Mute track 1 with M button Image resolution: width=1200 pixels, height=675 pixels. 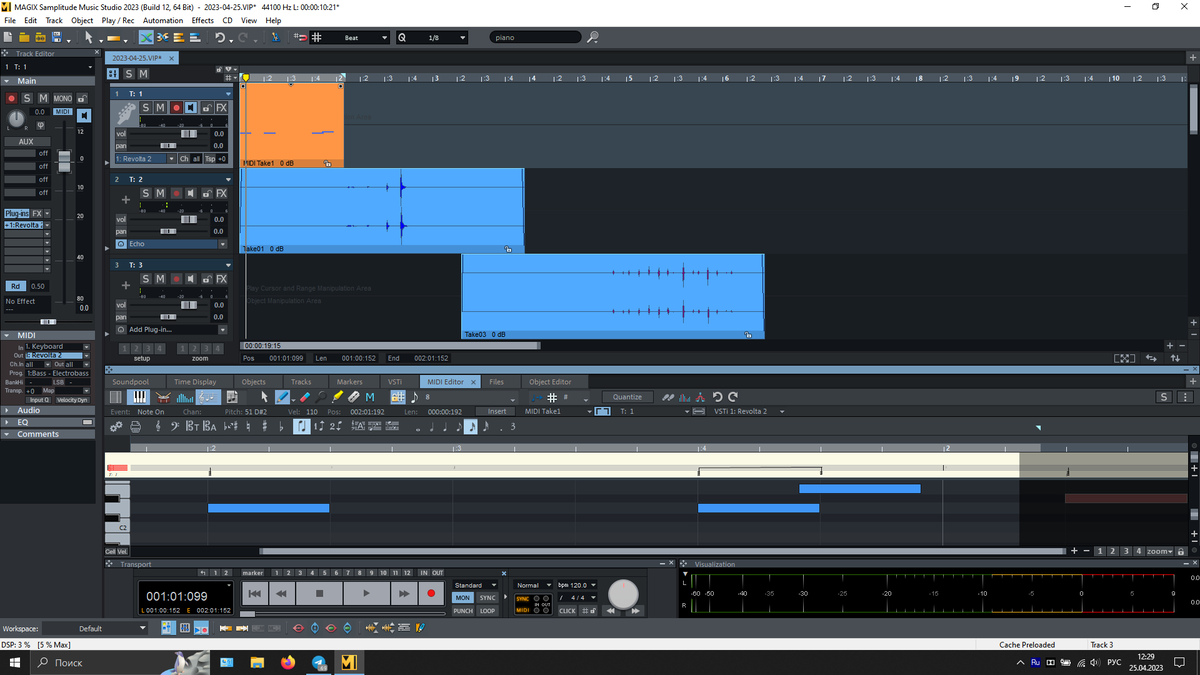[x=160, y=107]
